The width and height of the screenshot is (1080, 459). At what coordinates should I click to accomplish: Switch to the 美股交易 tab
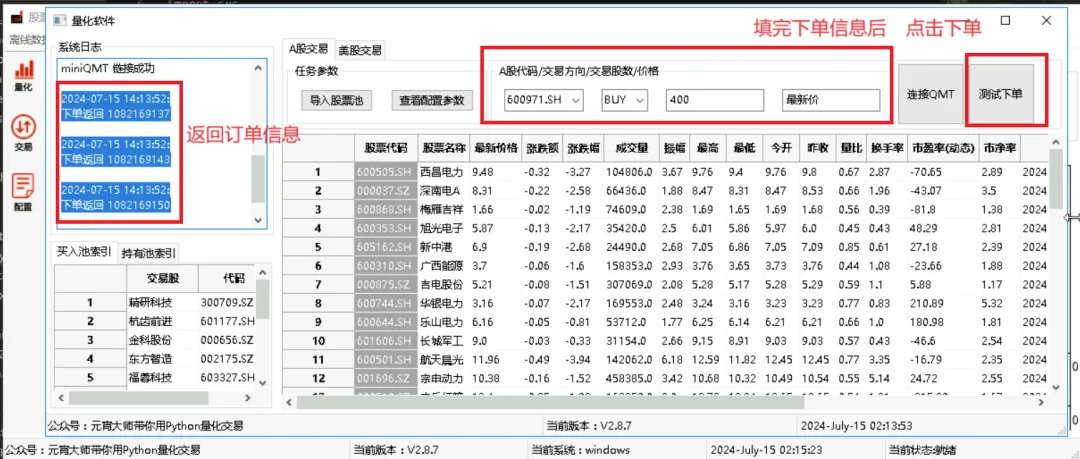(x=360, y=50)
